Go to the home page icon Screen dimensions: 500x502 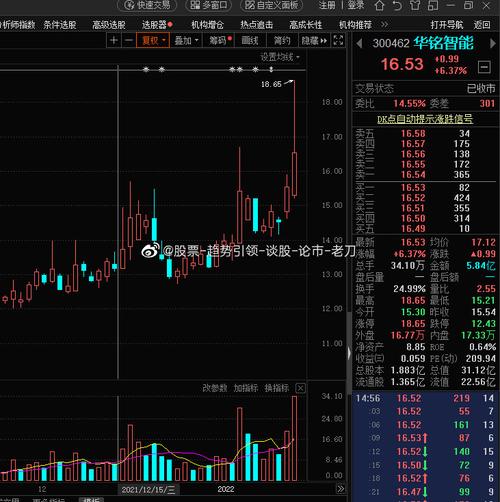379,6
